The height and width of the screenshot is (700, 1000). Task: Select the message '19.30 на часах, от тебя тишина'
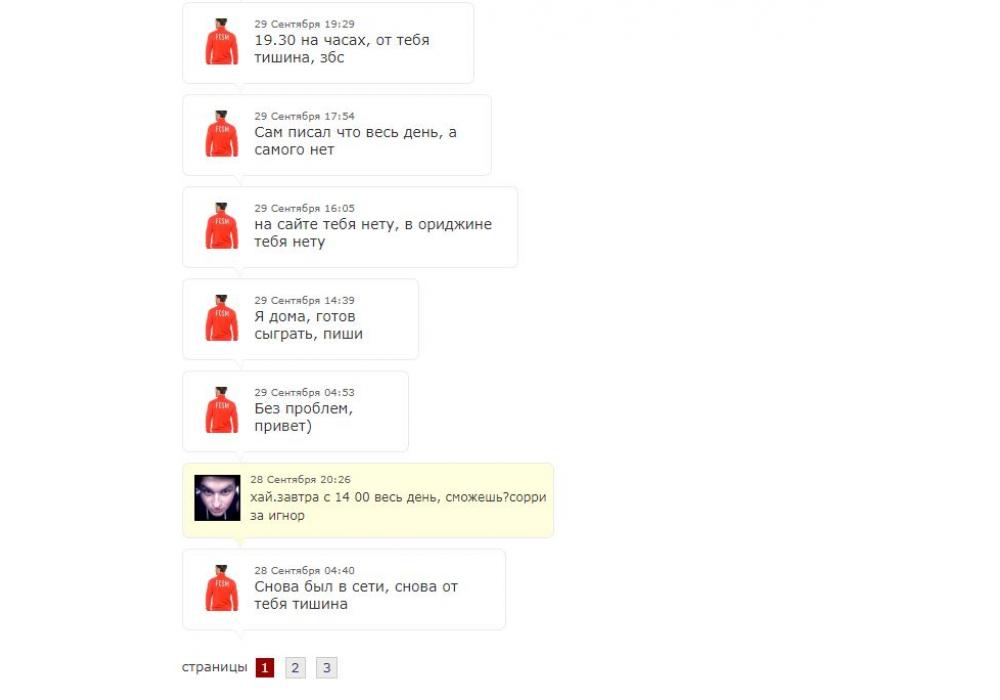pyautogui.click(x=342, y=48)
